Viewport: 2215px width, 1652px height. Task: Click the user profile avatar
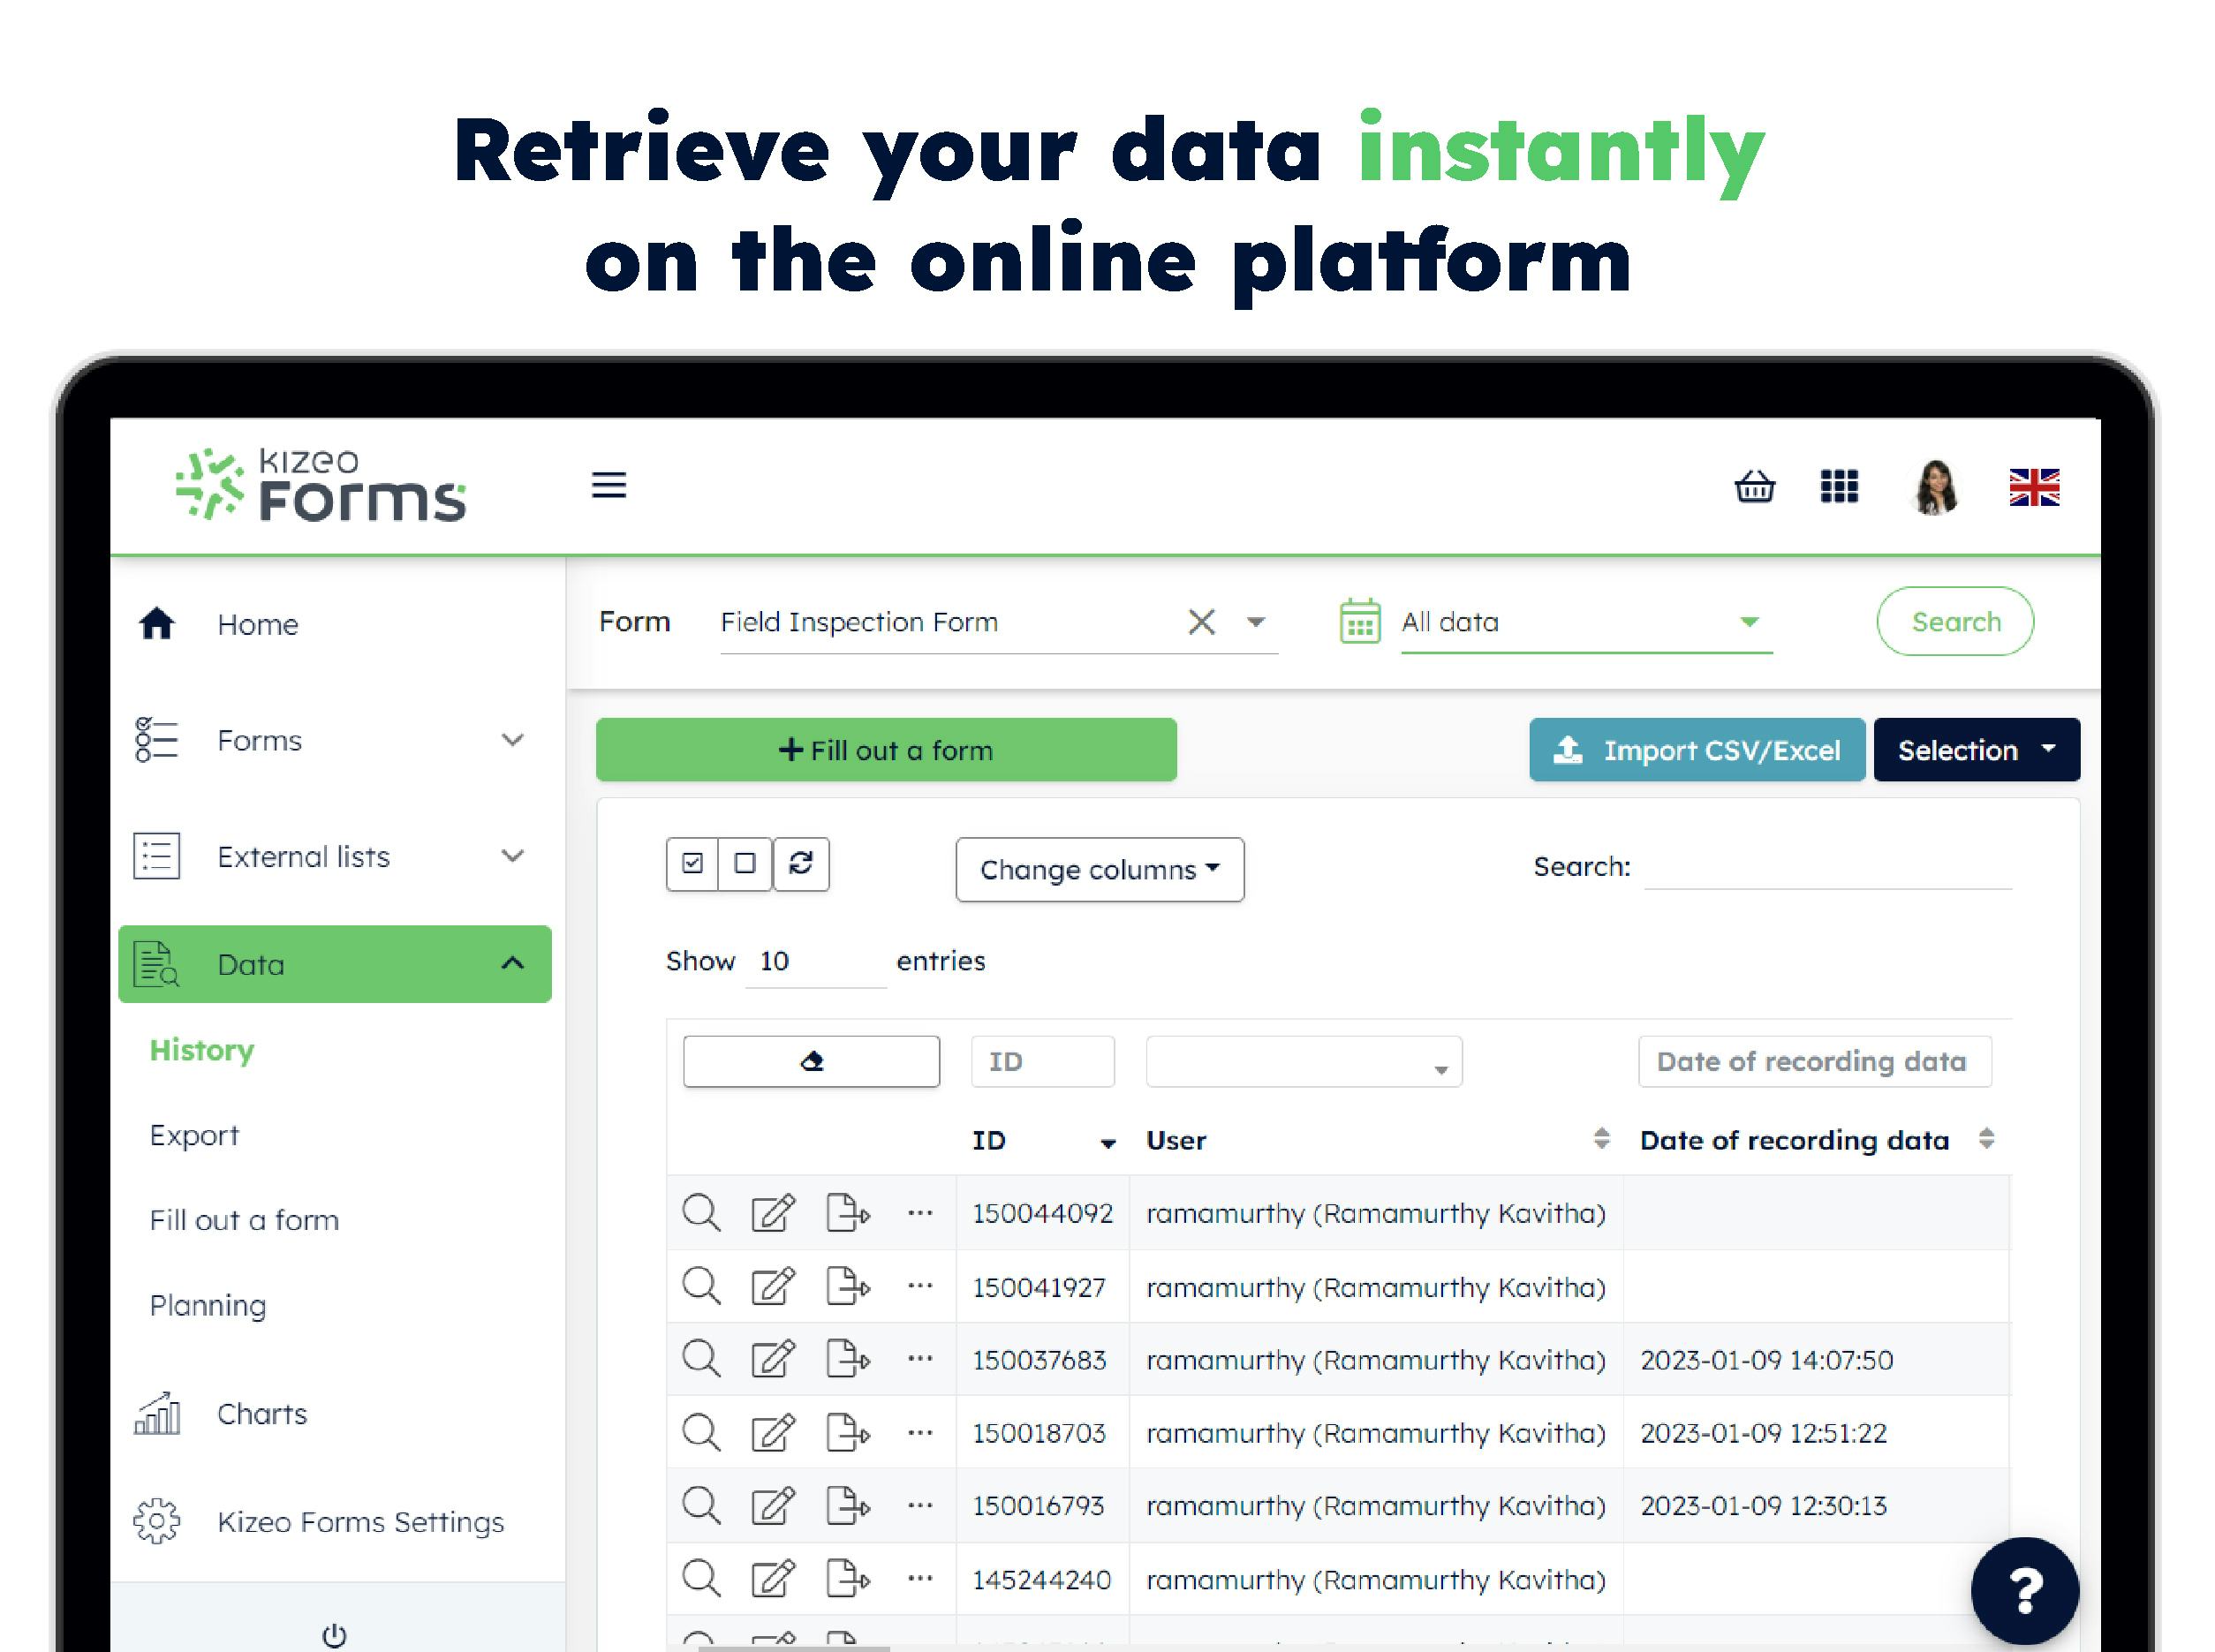click(1932, 487)
